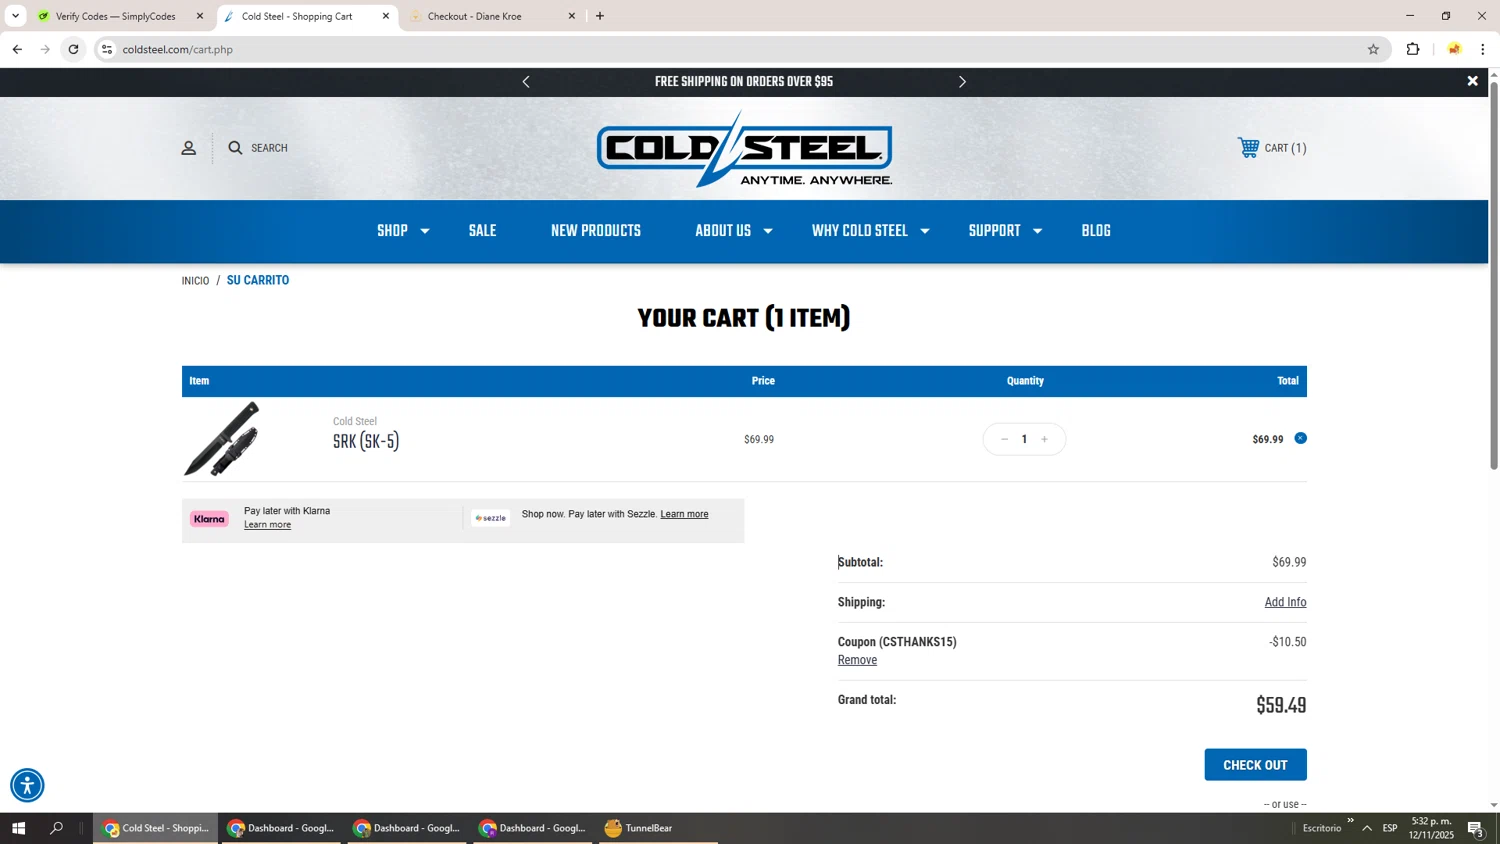1500x844 pixels.
Task: Open Windows notification center icon
Action: point(1475,828)
